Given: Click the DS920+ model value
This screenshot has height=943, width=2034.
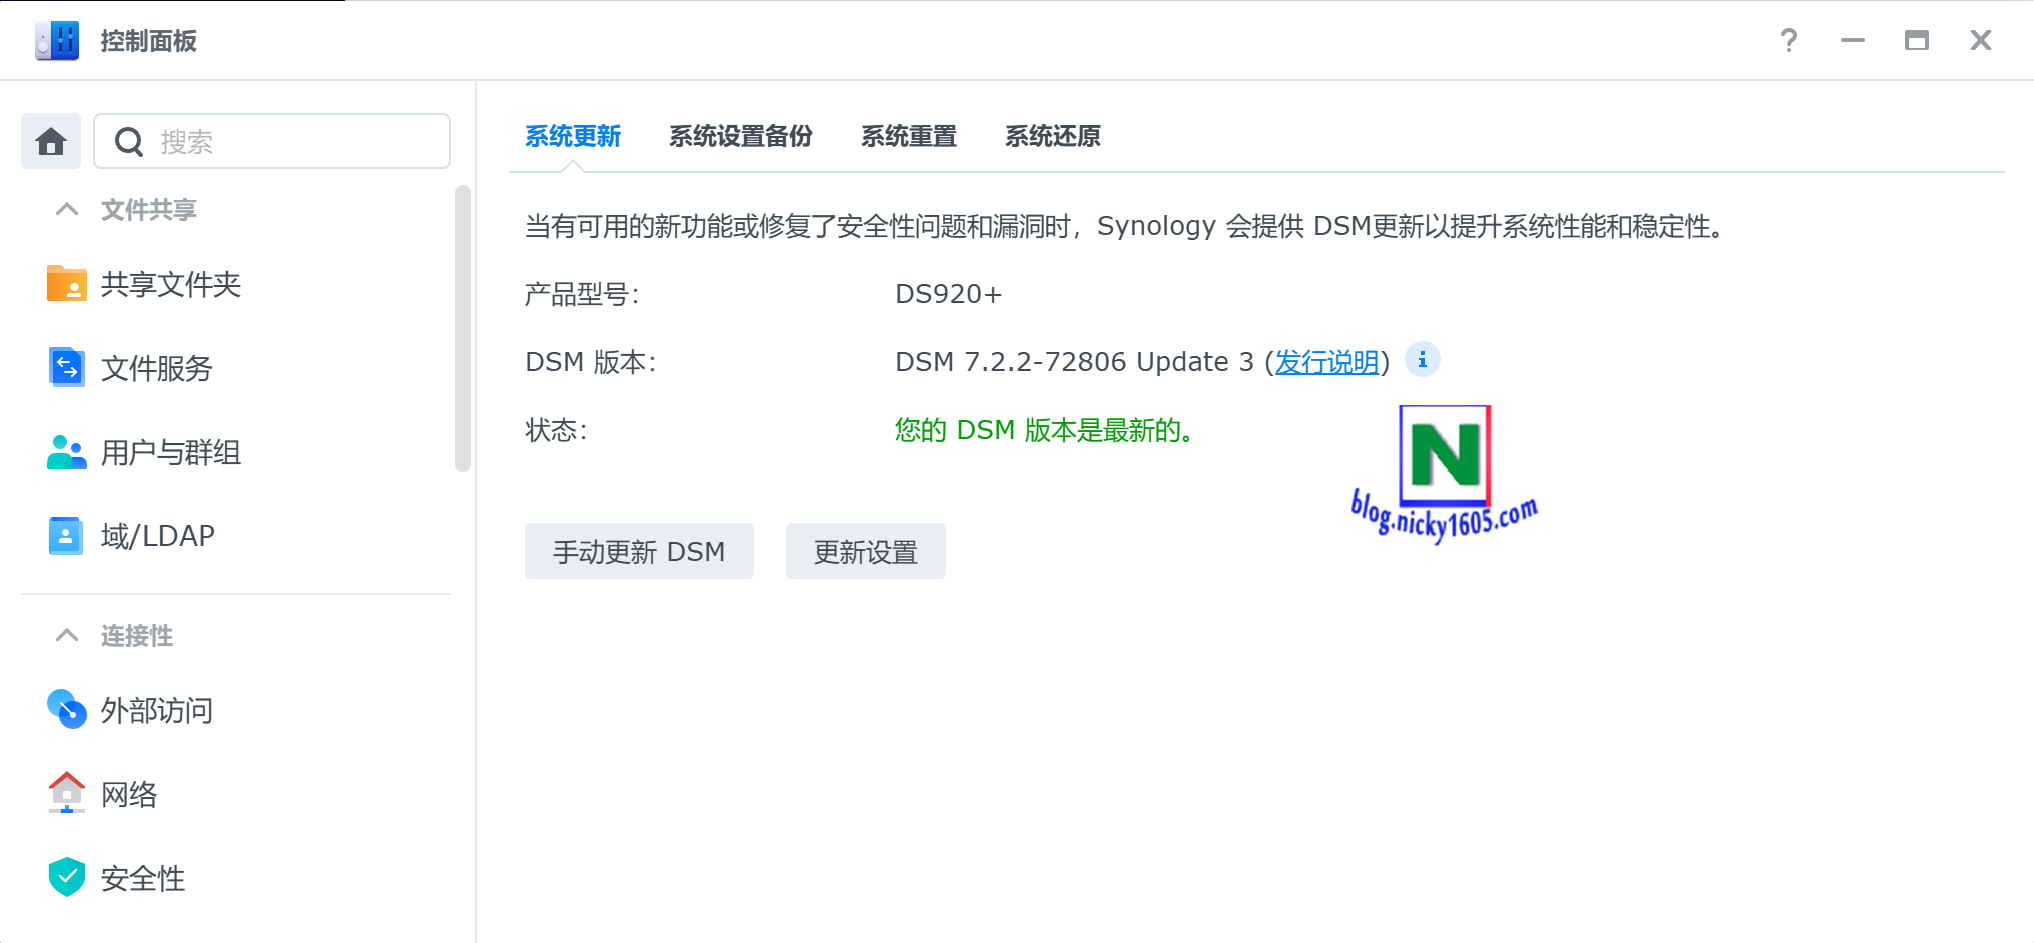Looking at the screenshot, I should click(948, 294).
